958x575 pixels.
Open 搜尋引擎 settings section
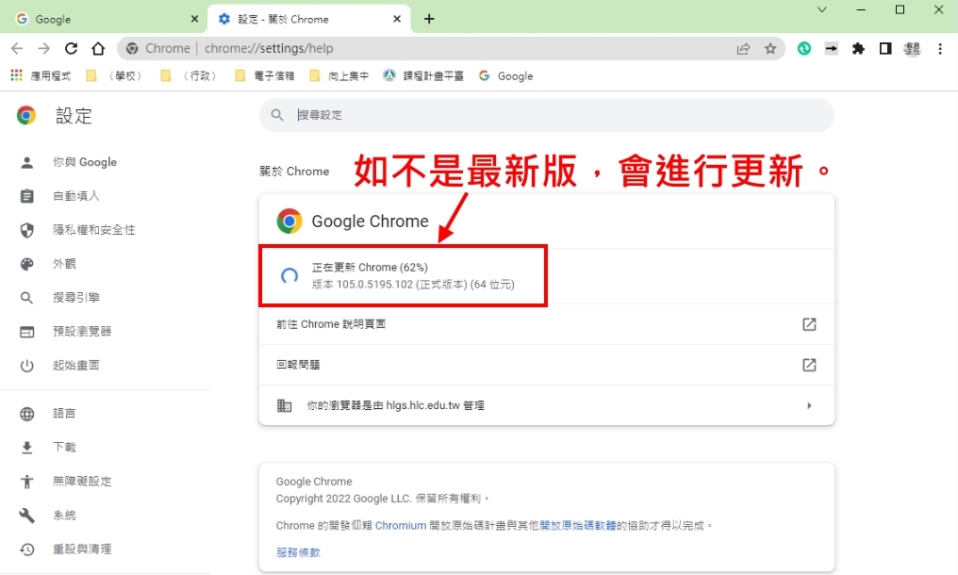pyautogui.click(x=76, y=298)
